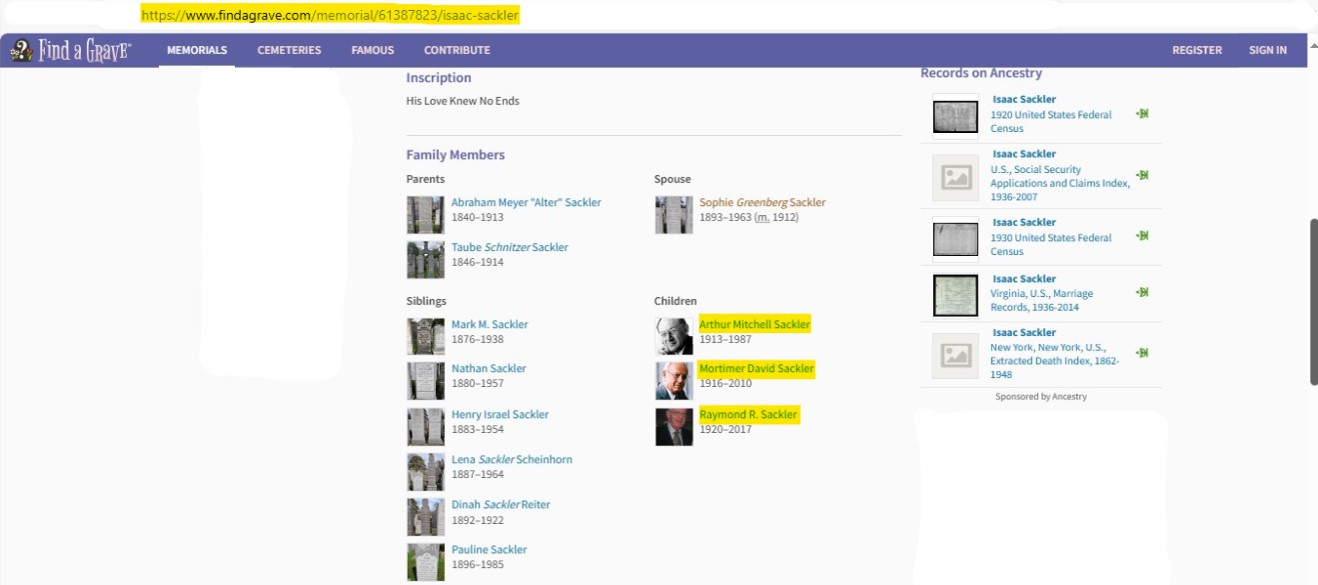Screen dimensions: 1318x585
Task: Click the Sign In link
Action: click(x=1268, y=50)
